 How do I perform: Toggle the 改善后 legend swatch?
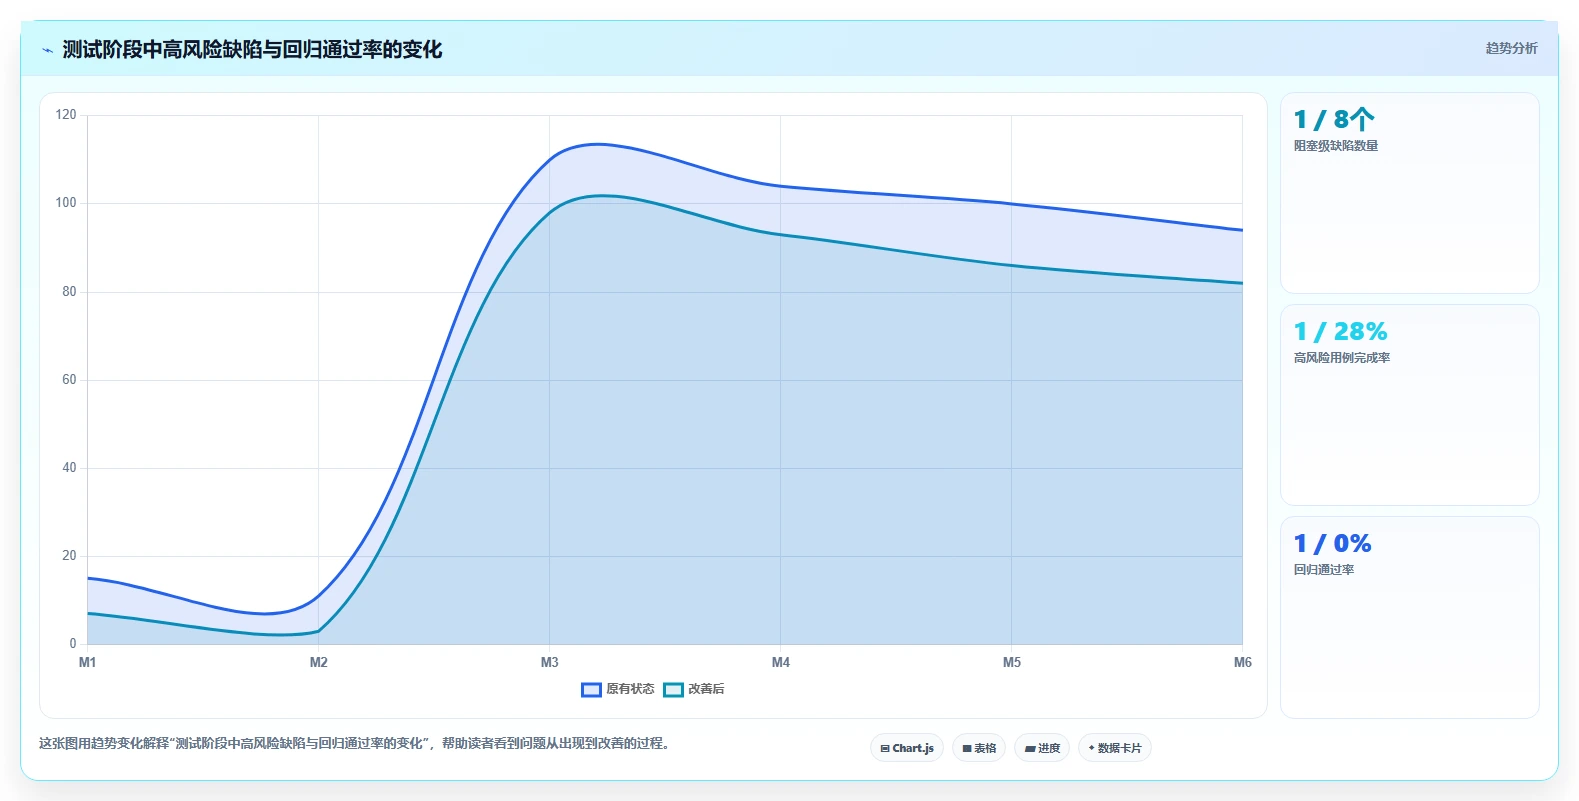673,689
